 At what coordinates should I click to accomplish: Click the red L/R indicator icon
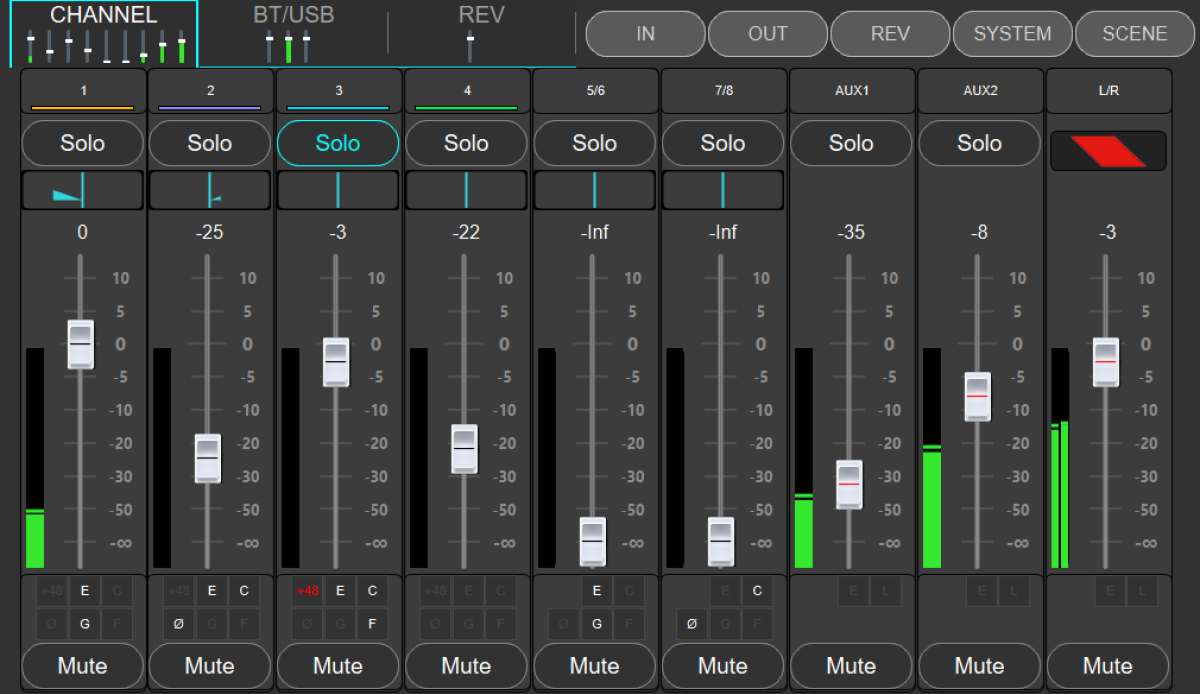1107,151
